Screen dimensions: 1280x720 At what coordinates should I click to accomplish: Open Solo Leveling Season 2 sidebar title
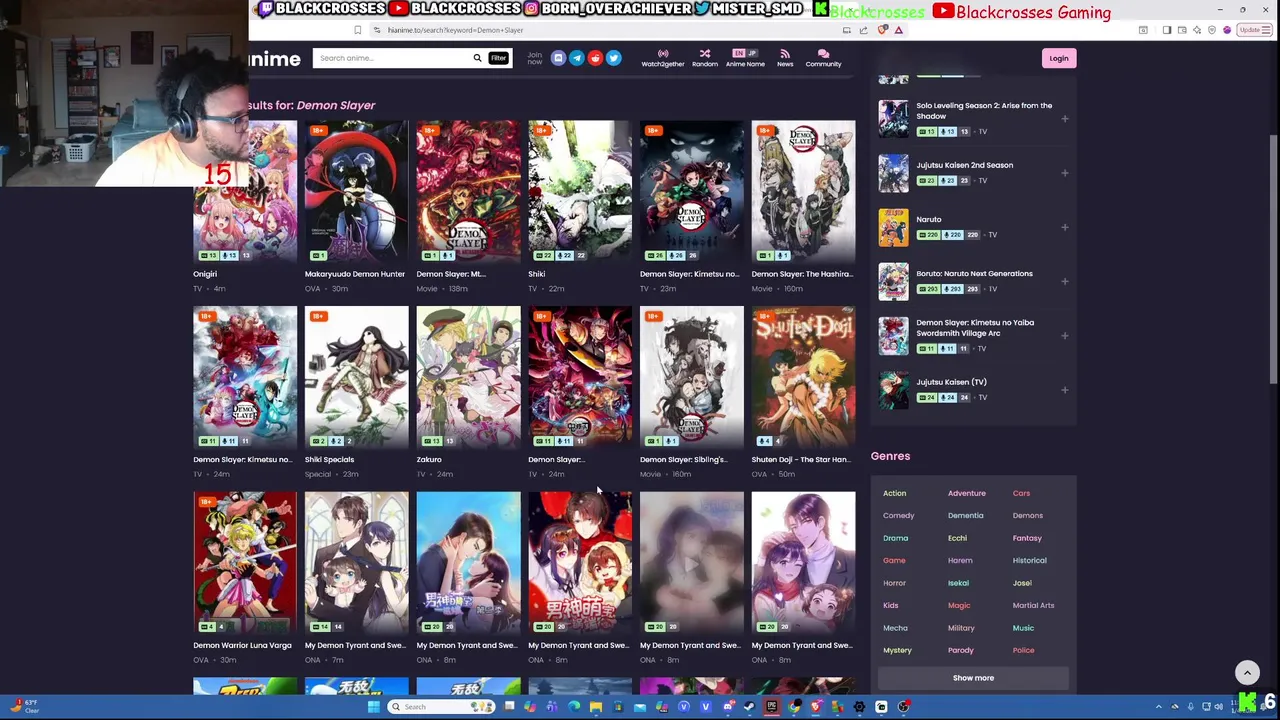(x=984, y=110)
